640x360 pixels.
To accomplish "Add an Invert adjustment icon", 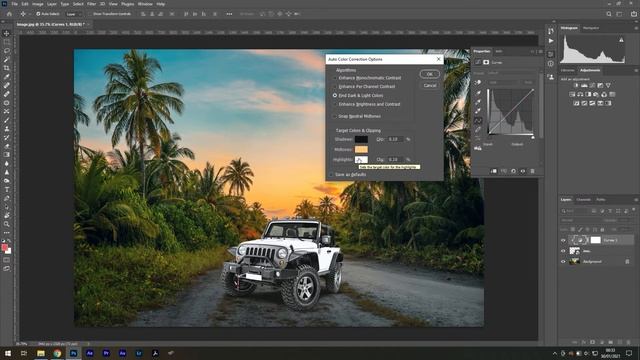I will click(x=576, y=103).
